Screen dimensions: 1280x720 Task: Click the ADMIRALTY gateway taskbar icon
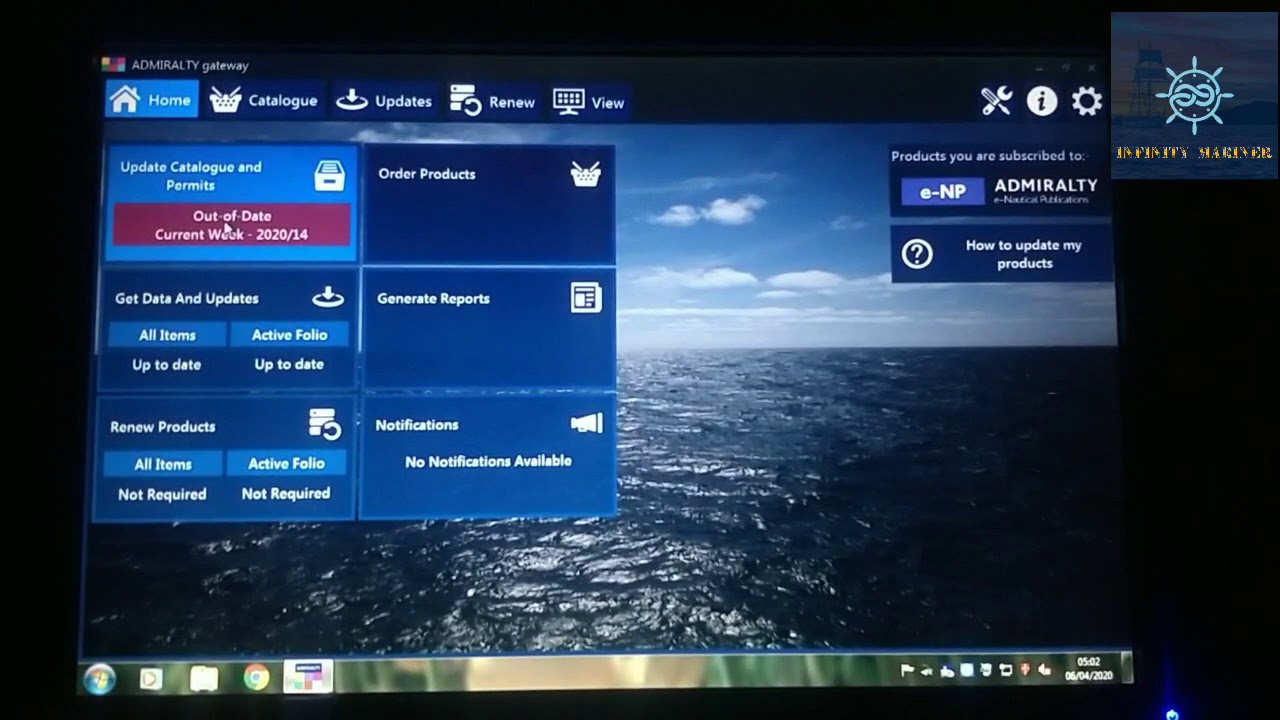click(x=308, y=677)
